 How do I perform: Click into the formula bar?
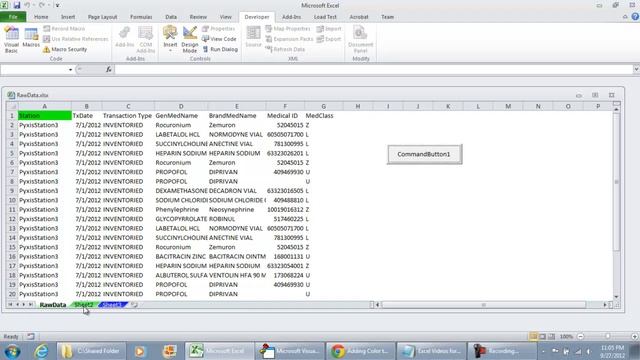coord(373,69)
